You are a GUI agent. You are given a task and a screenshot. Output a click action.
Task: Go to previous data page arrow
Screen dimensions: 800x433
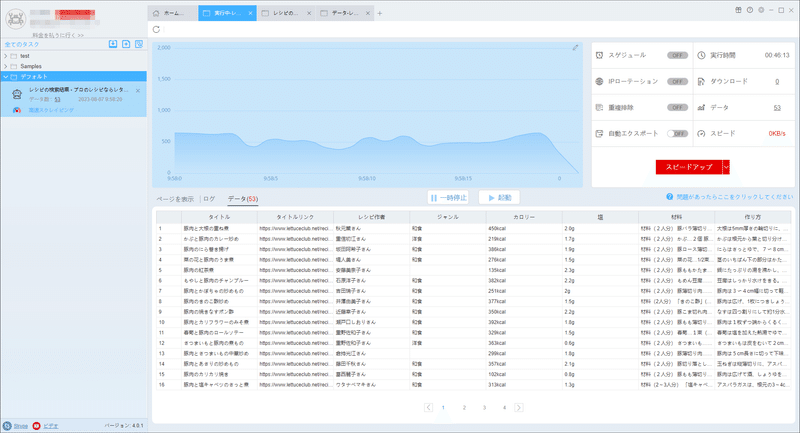click(428, 407)
